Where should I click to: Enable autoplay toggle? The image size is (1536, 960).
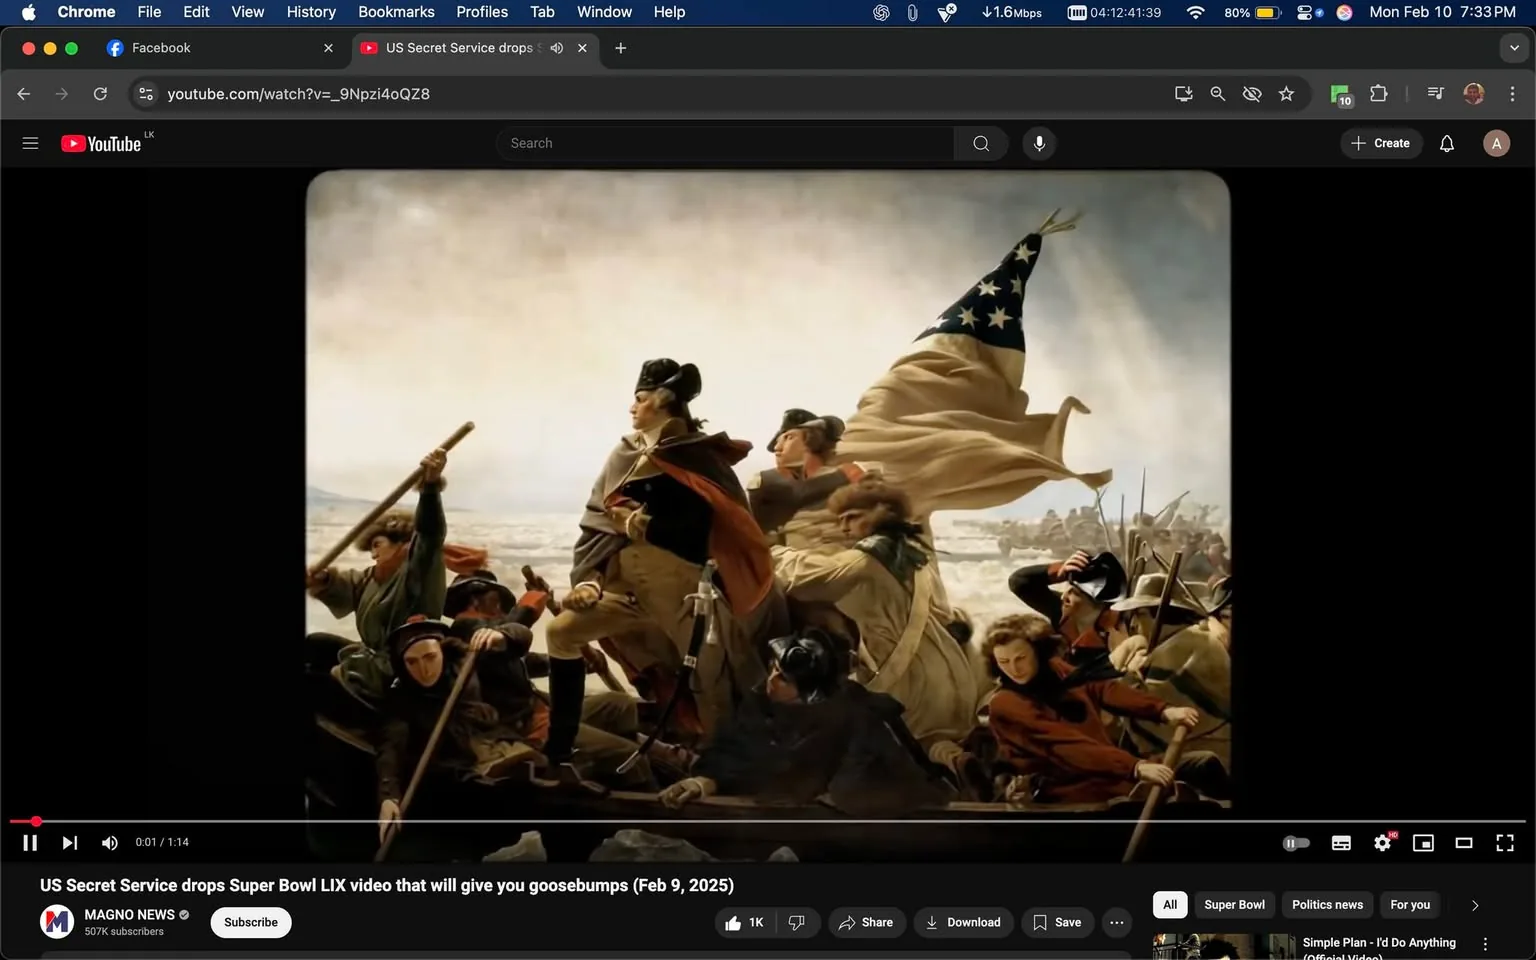point(1296,842)
